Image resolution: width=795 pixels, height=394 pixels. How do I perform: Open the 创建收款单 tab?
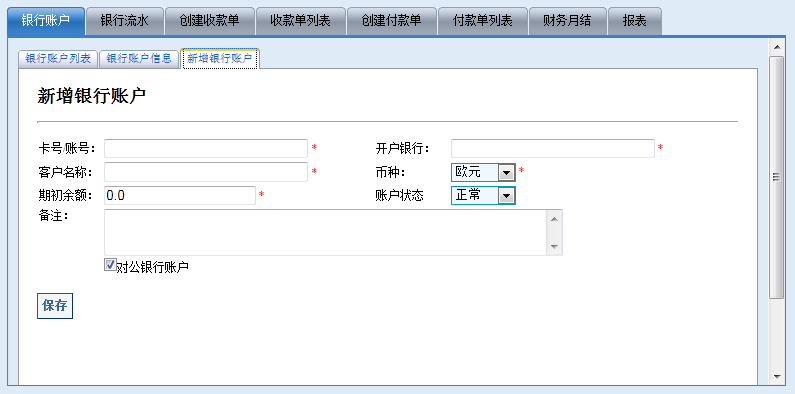click(x=209, y=21)
